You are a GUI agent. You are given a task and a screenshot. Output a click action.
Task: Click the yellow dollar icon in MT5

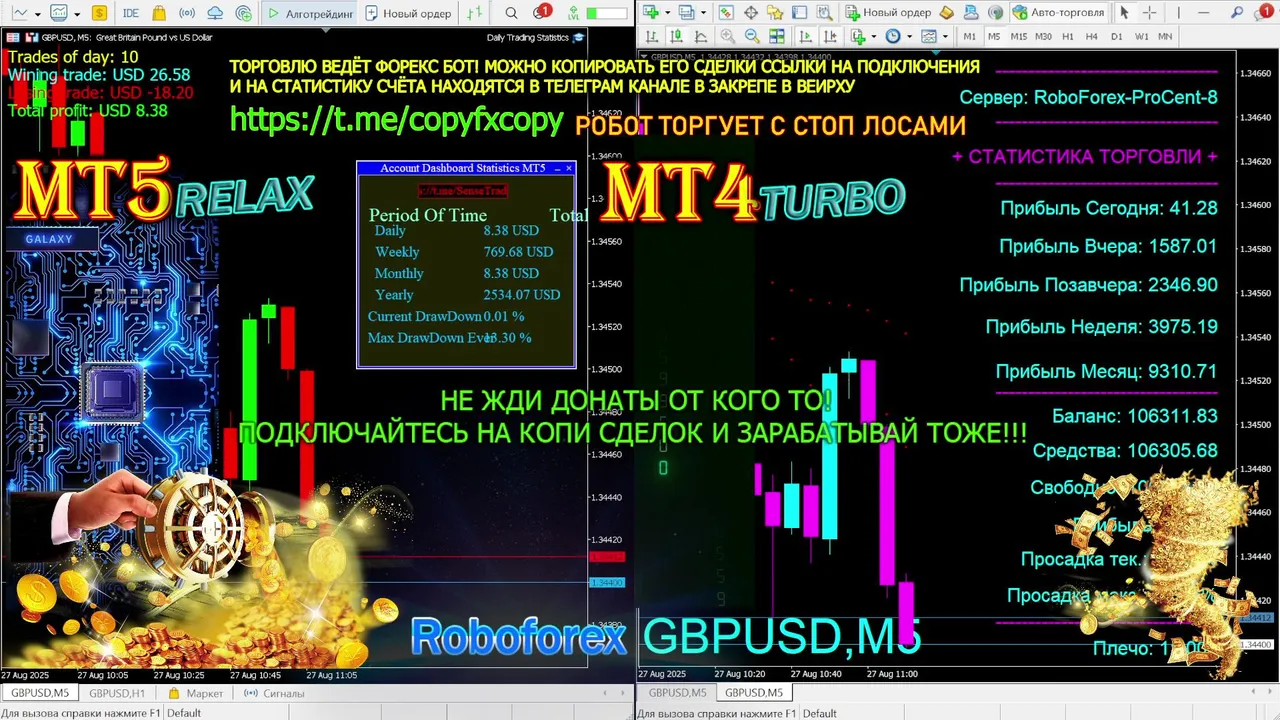tap(99, 13)
